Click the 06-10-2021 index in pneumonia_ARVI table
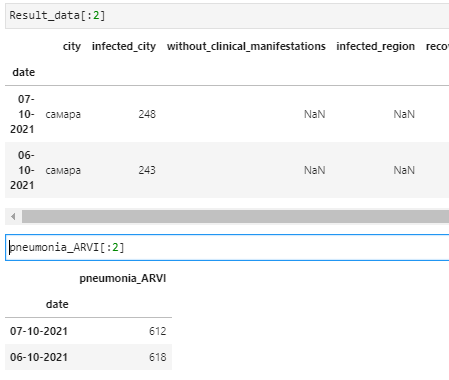Viewport: 449px width, 380px height. tap(39, 357)
